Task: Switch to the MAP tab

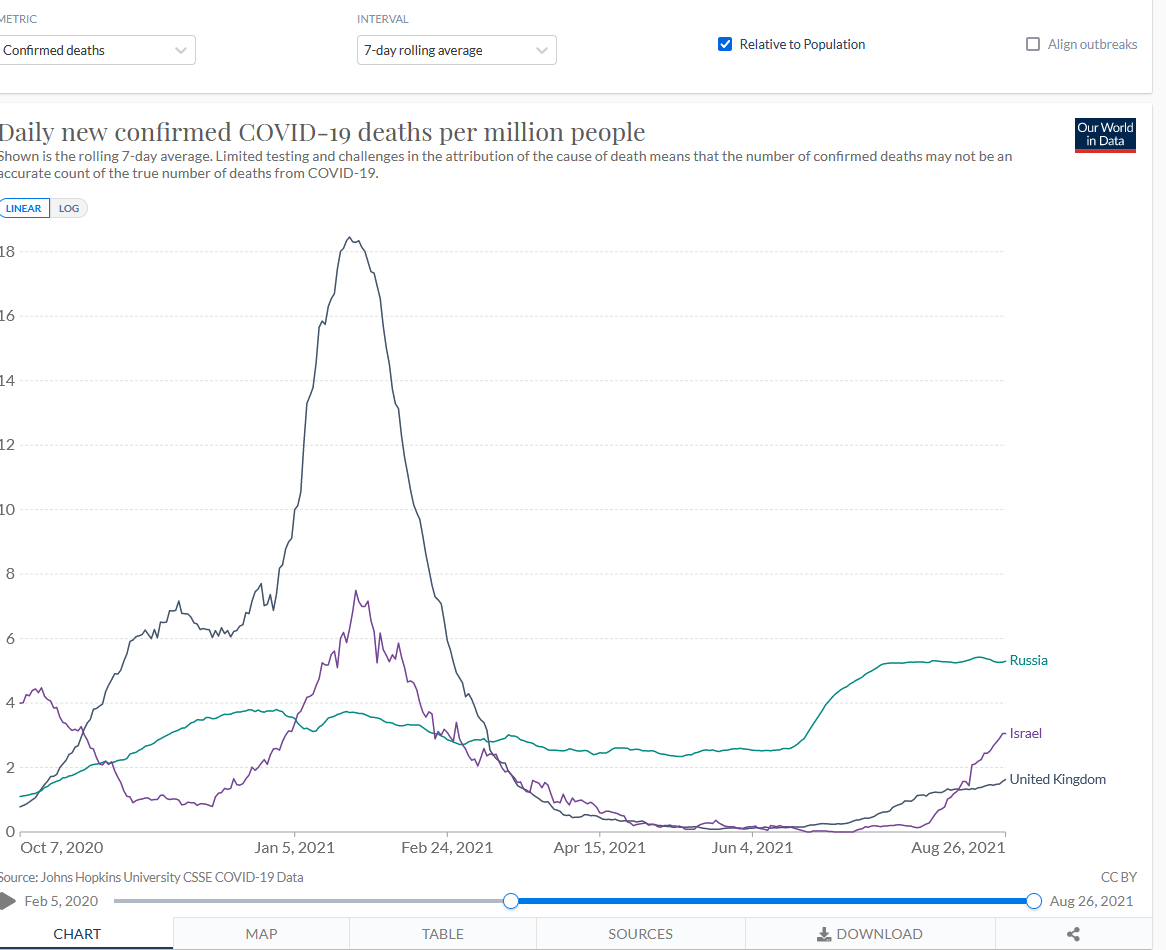Action: click(x=261, y=934)
